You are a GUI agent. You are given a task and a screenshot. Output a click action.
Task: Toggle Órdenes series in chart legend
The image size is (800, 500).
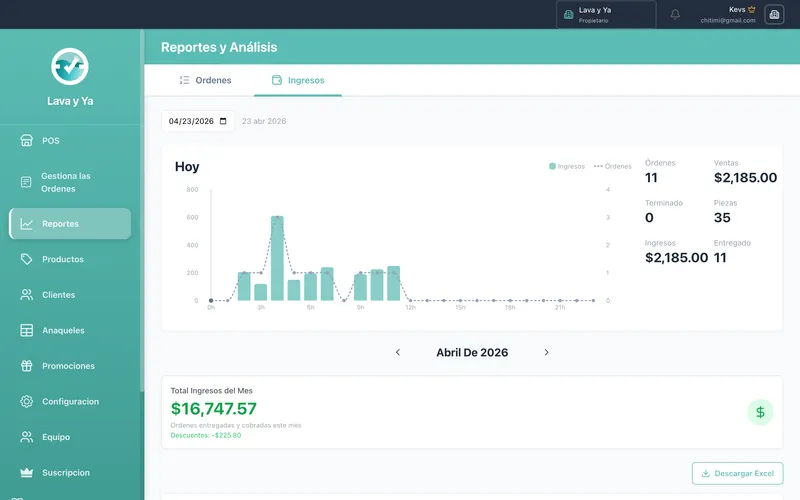tap(613, 166)
